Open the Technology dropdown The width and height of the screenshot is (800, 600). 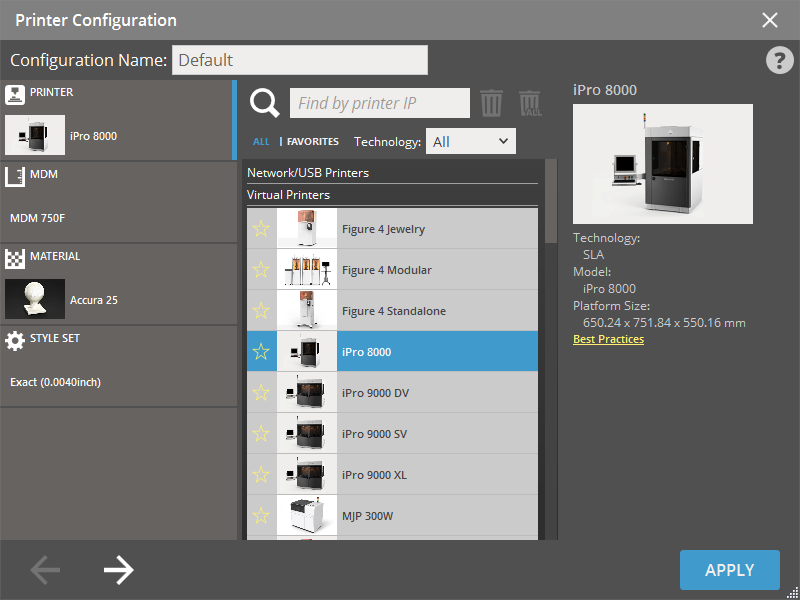click(x=471, y=142)
